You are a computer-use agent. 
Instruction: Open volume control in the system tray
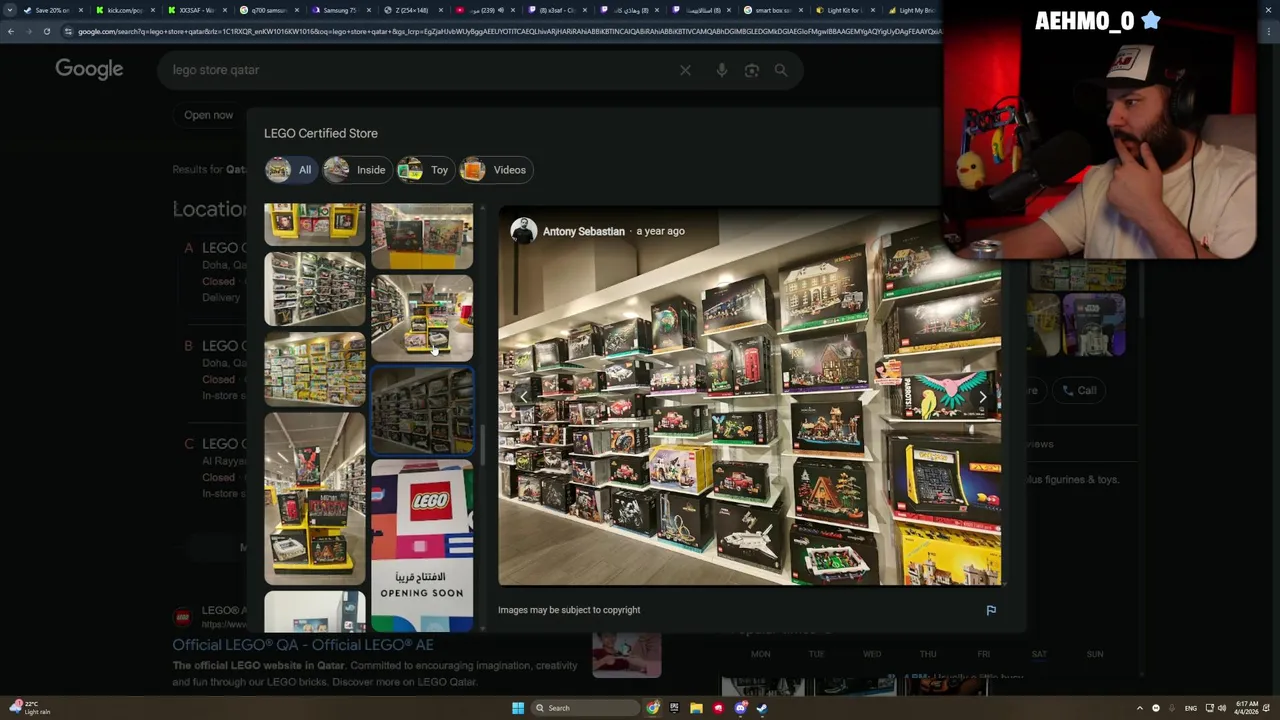click(1222, 708)
